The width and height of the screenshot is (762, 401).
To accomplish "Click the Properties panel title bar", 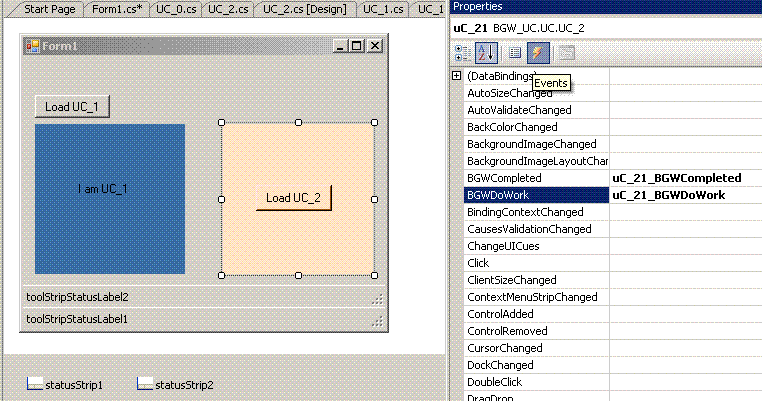I will 606,7.
